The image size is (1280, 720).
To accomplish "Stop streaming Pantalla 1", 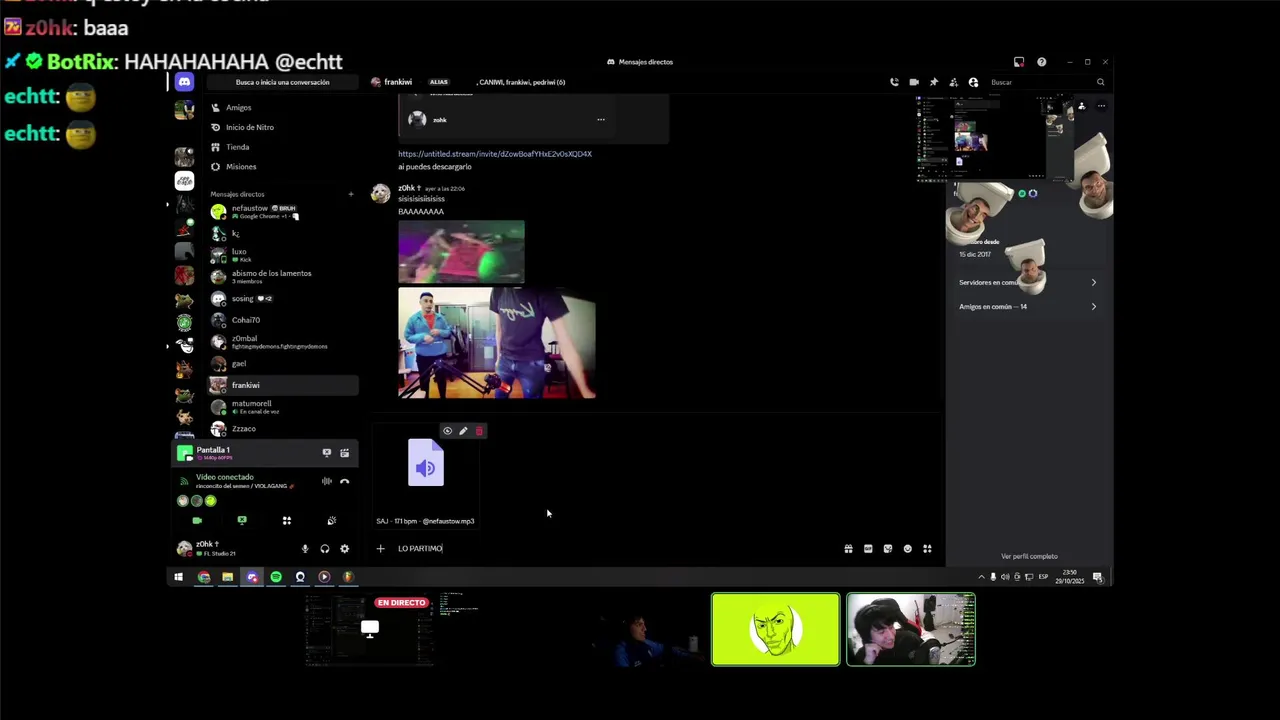I will click(x=326, y=453).
